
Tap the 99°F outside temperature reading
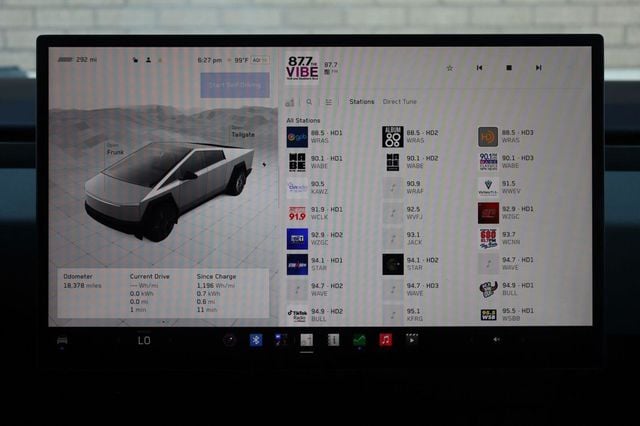241,60
